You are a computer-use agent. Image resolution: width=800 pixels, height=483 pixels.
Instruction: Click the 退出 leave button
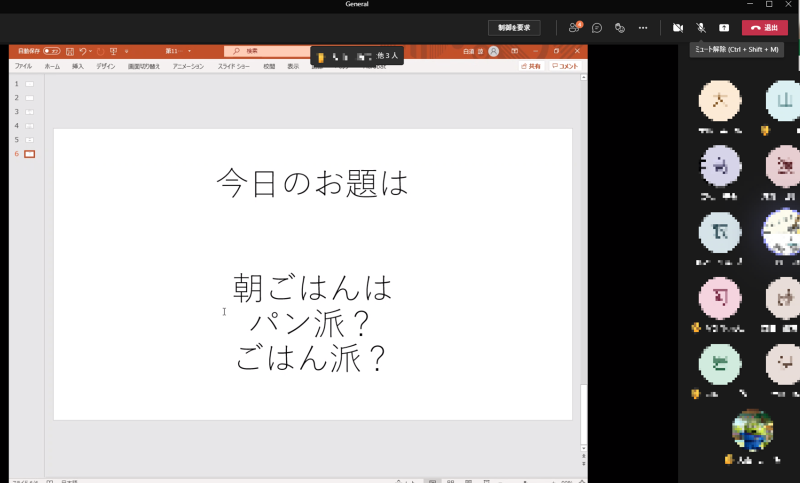tap(765, 28)
